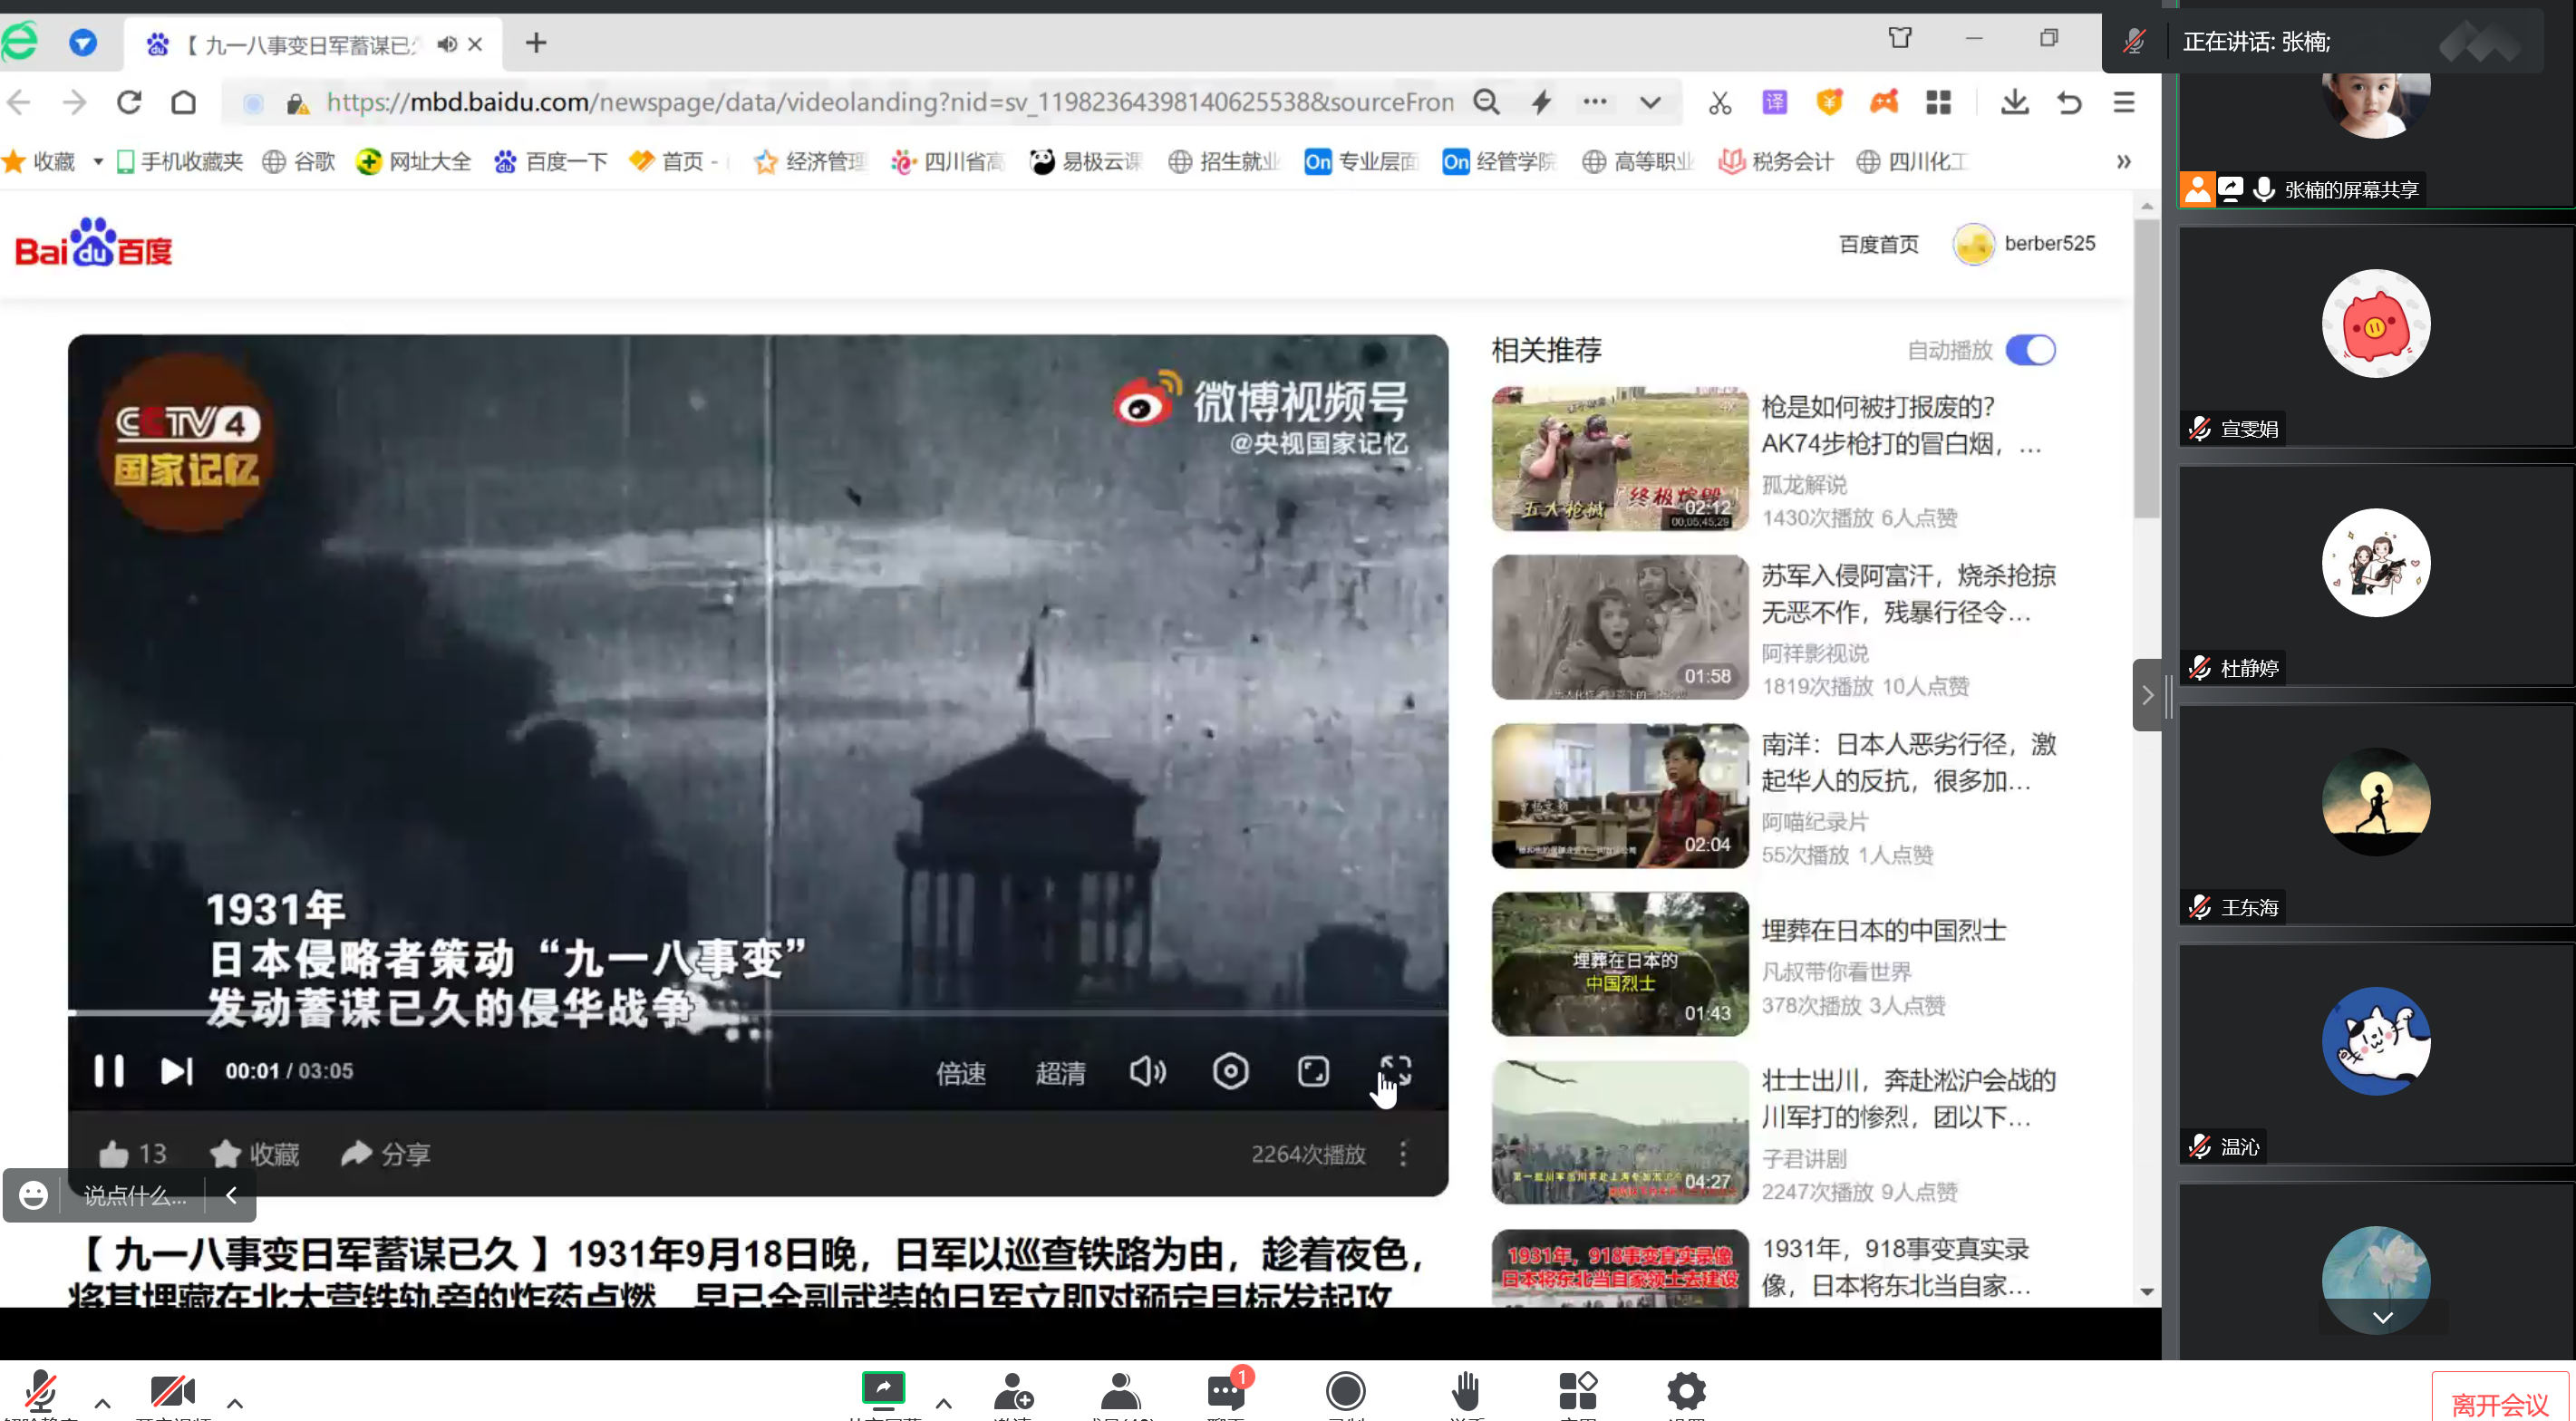The width and height of the screenshot is (2576, 1421).
Task: Open the browser hamburger menu
Action: (2123, 102)
